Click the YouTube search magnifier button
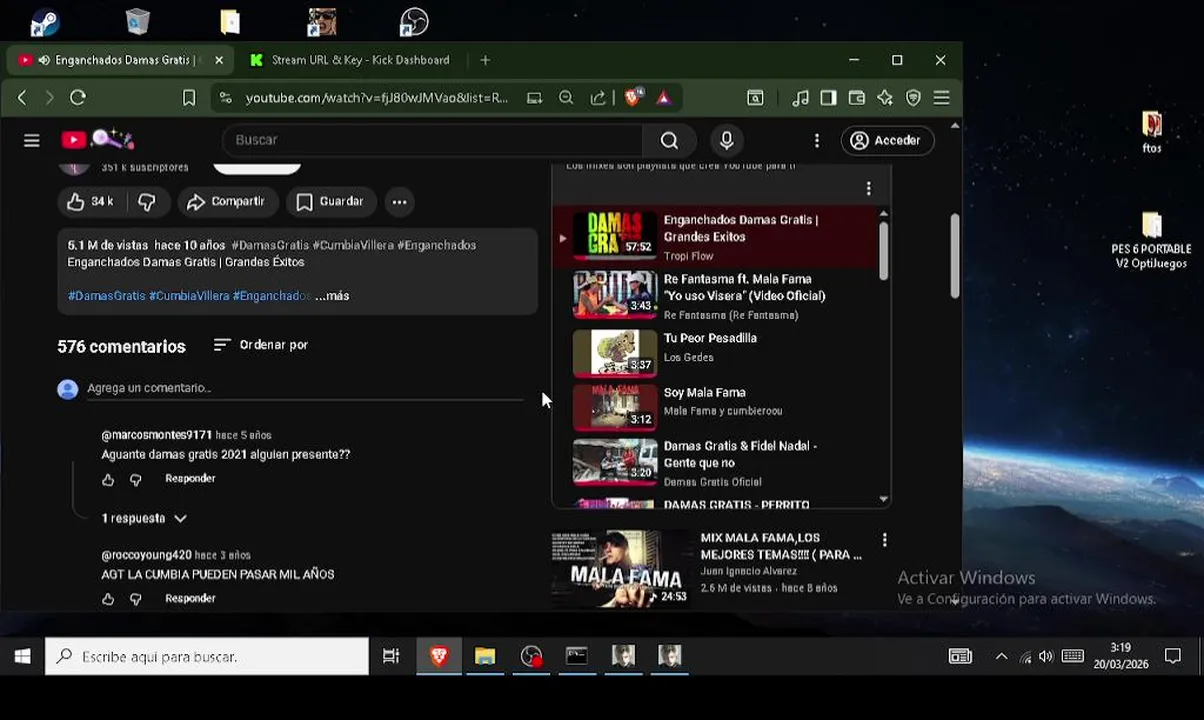1204x720 pixels. point(669,141)
